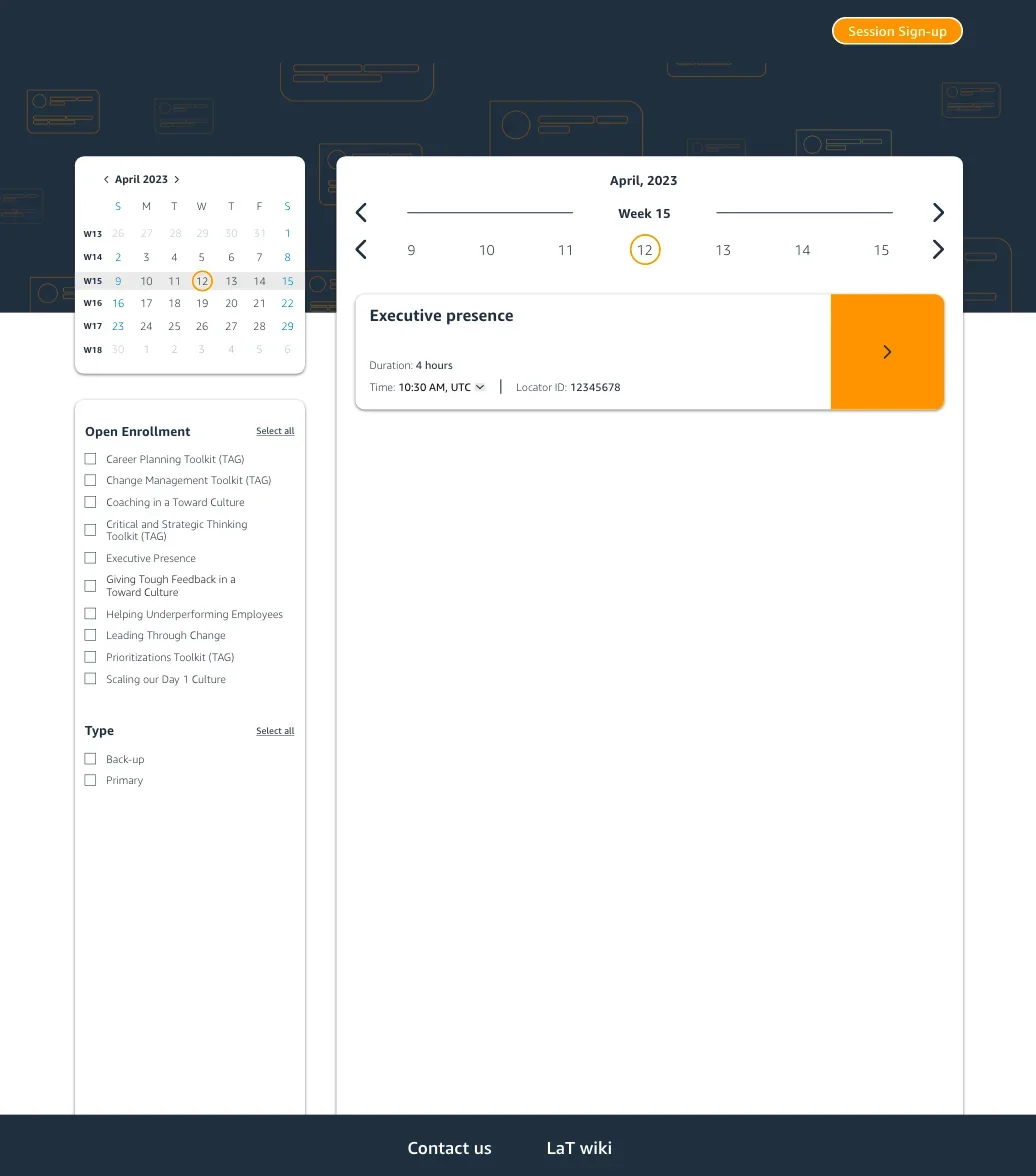Image resolution: width=1036 pixels, height=1176 pixels.
Task: Show earlier days in day strip
Action: (x=361, y=250)
